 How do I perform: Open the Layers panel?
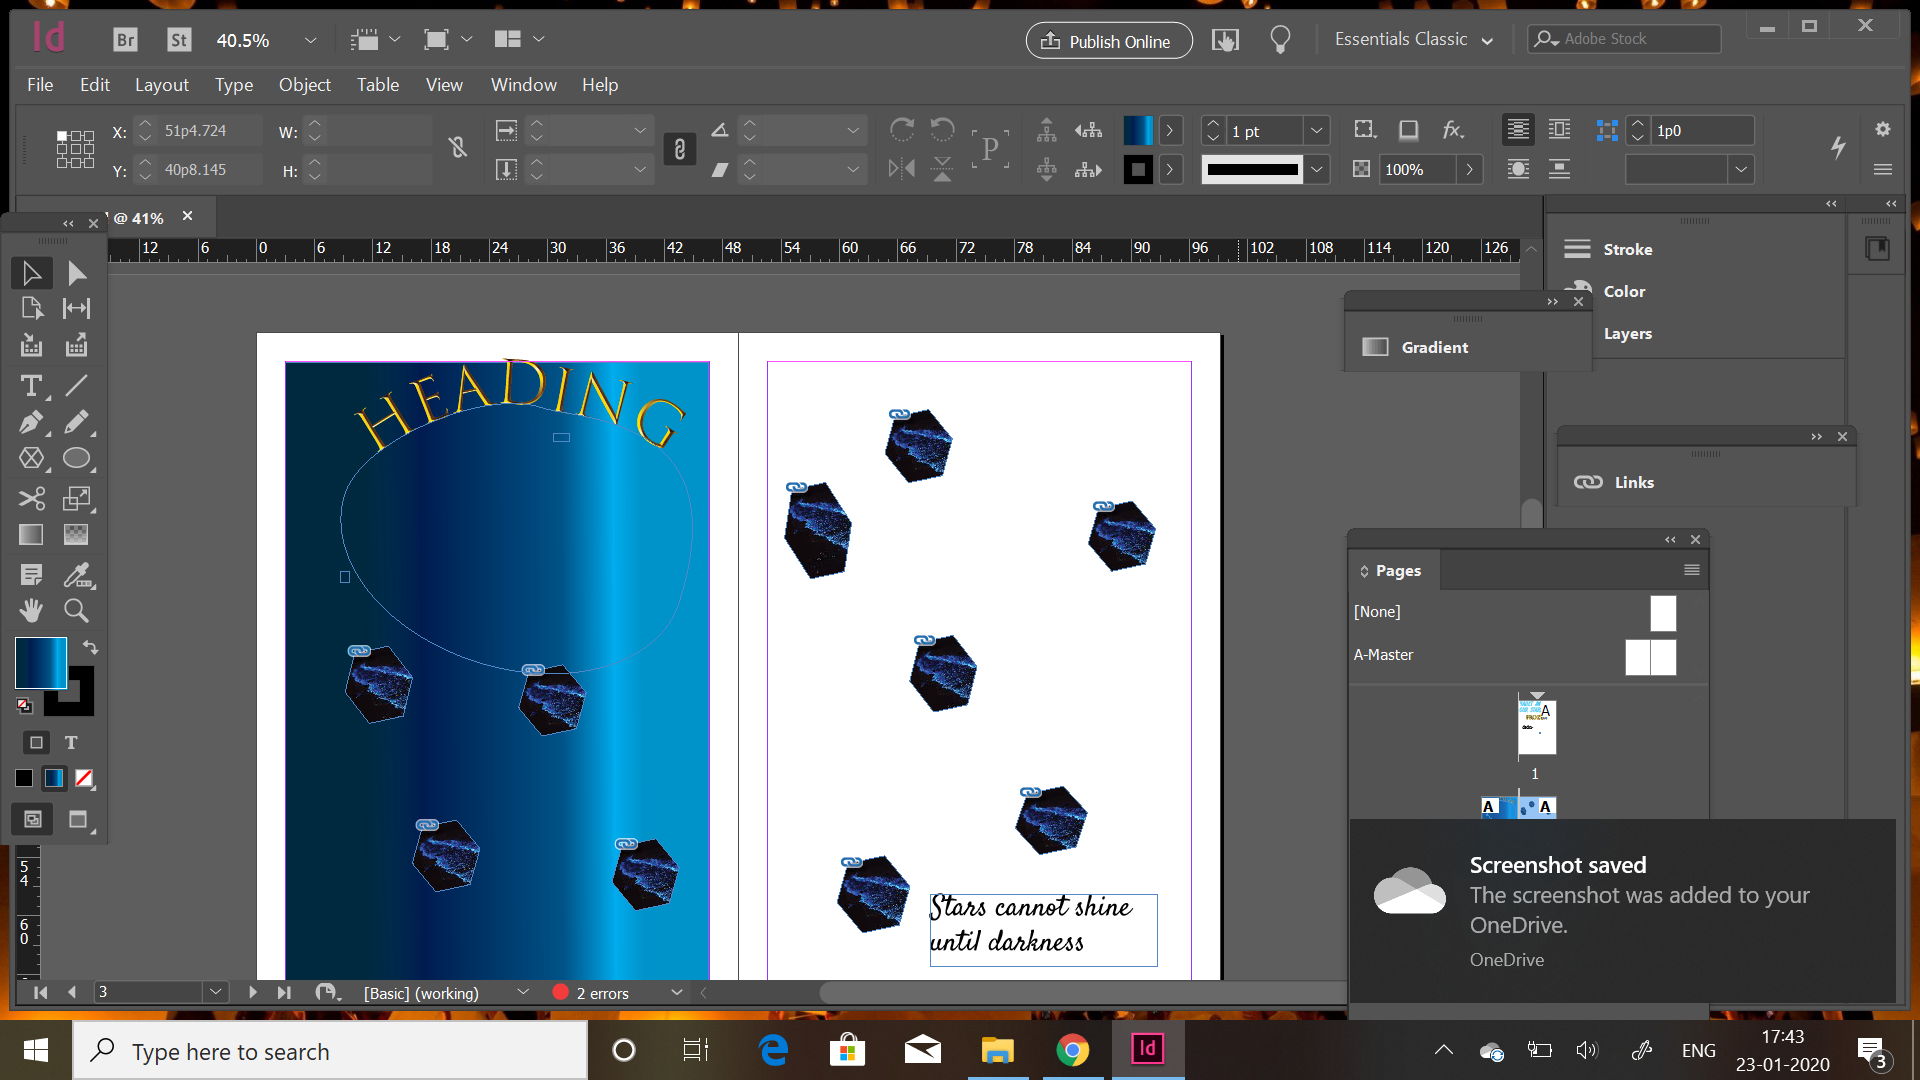(1627, 334)
